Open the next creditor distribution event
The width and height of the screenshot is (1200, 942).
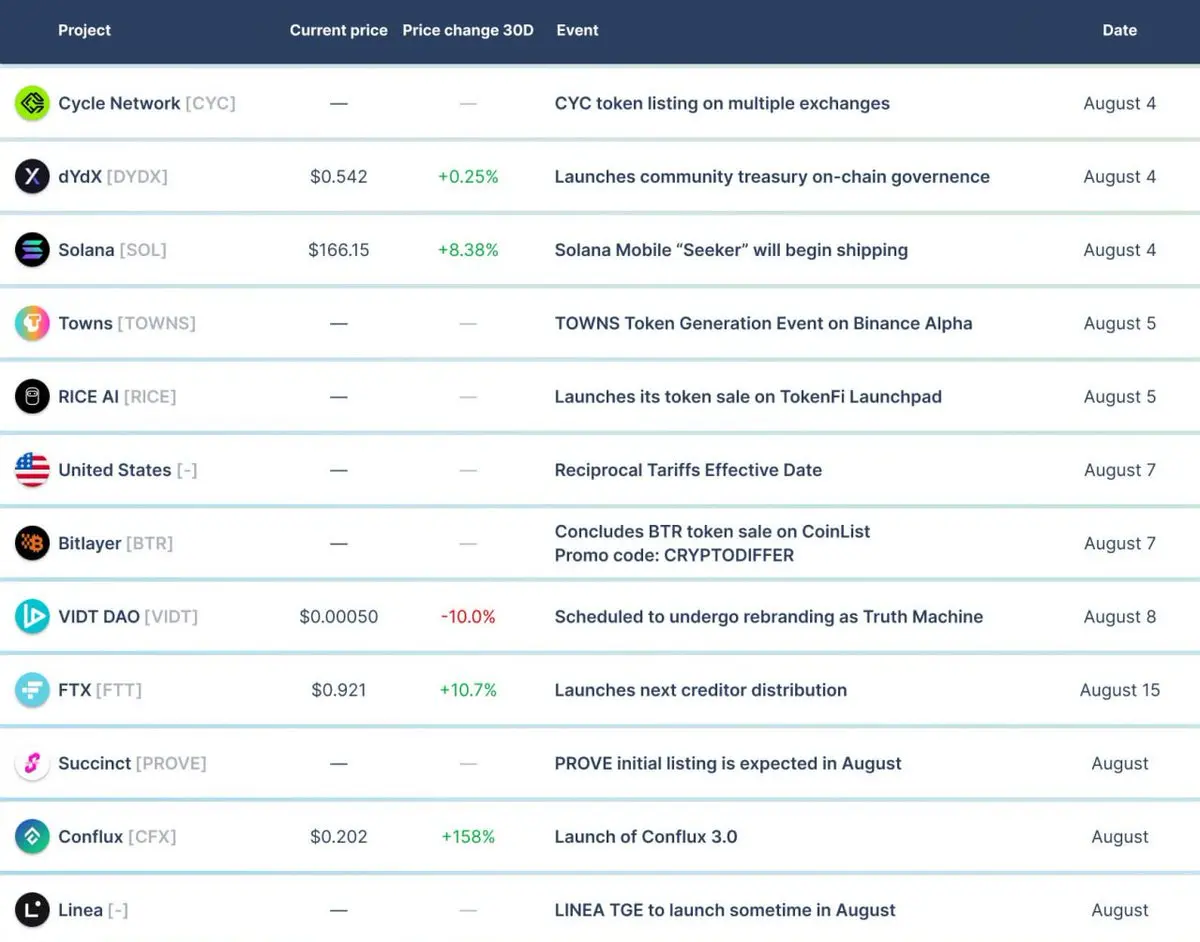(x=701, y=690)
